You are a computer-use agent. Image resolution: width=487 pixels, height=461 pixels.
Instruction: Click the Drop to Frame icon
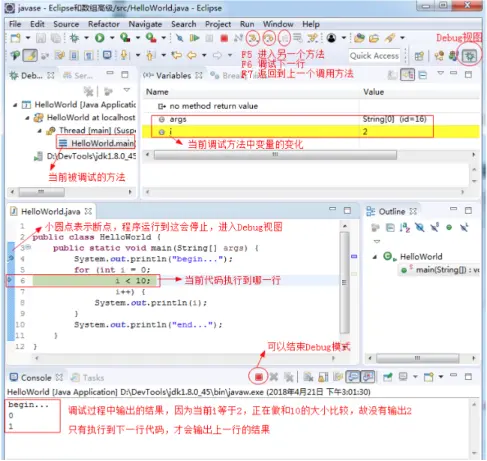click(298, 38)
